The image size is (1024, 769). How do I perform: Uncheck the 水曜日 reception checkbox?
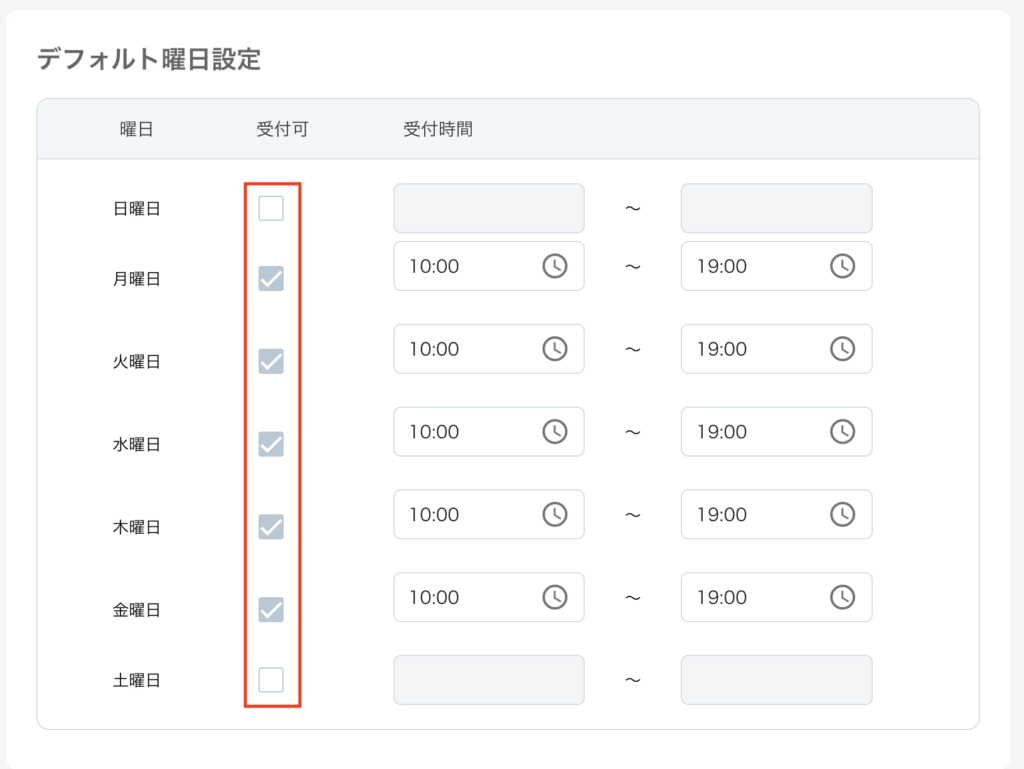271,444
